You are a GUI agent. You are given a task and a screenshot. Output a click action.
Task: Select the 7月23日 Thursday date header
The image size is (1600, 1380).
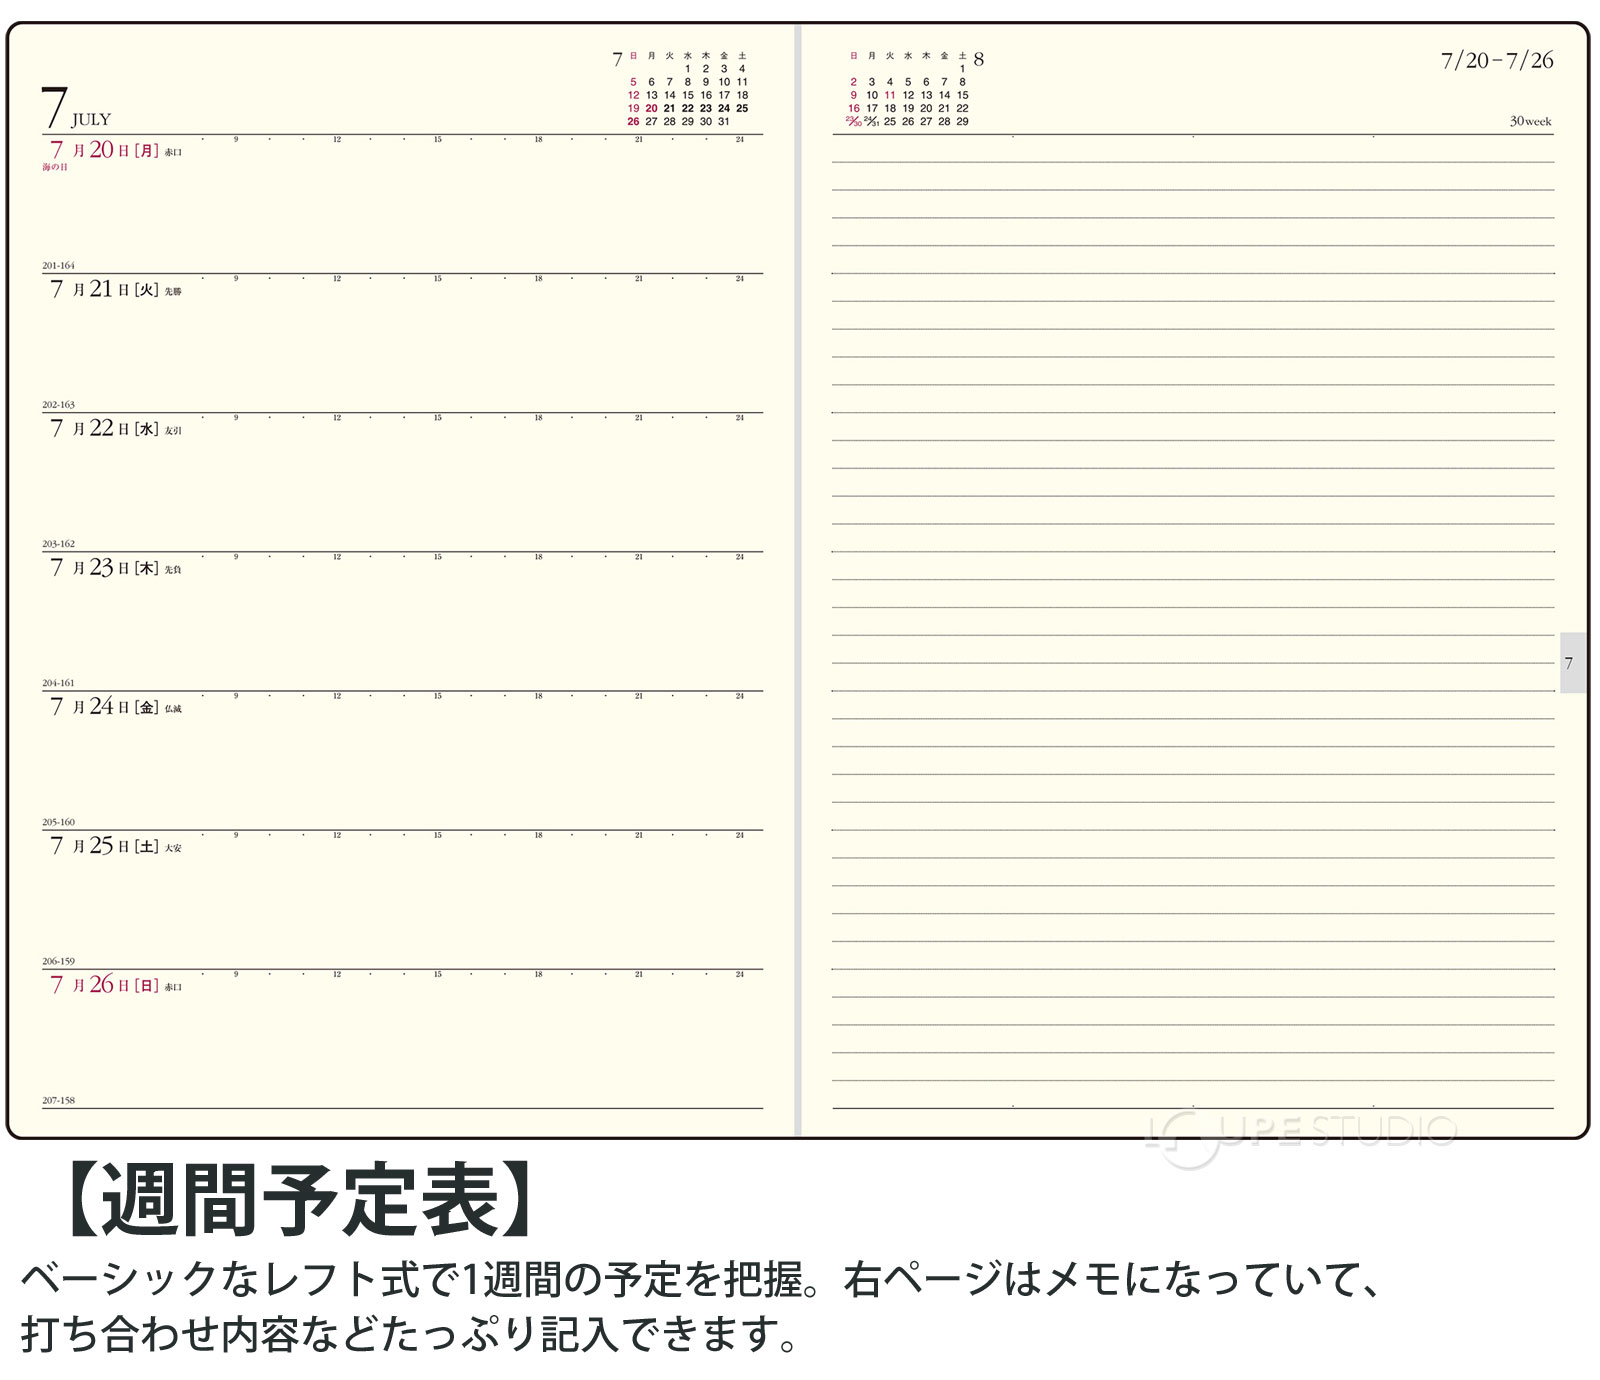[x=114, y=567]
